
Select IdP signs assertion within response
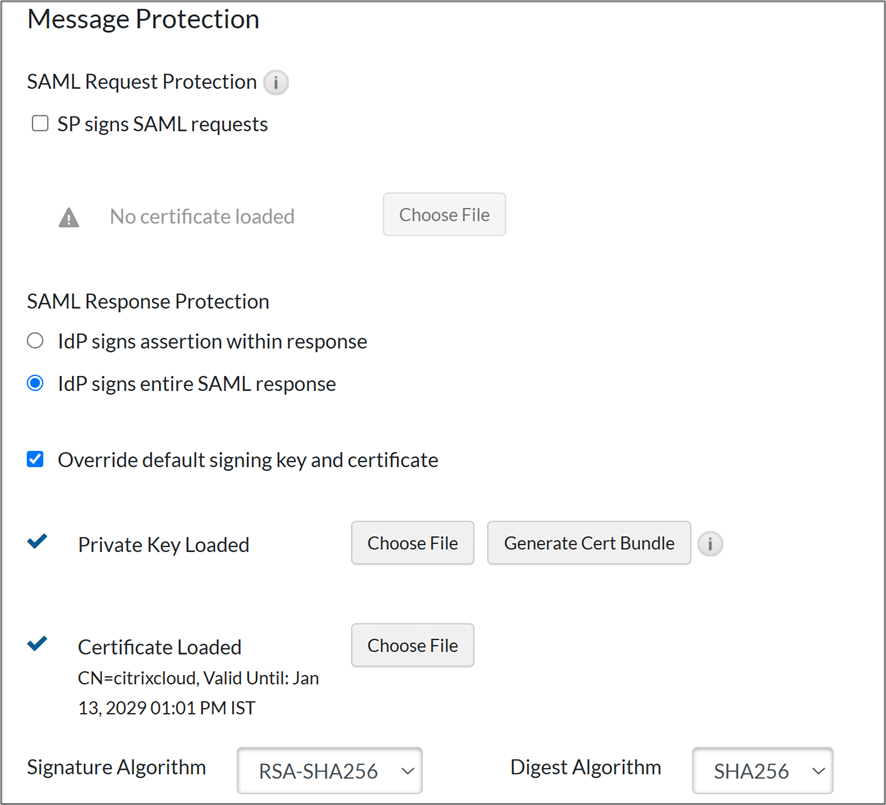click(x=35, y=340)
